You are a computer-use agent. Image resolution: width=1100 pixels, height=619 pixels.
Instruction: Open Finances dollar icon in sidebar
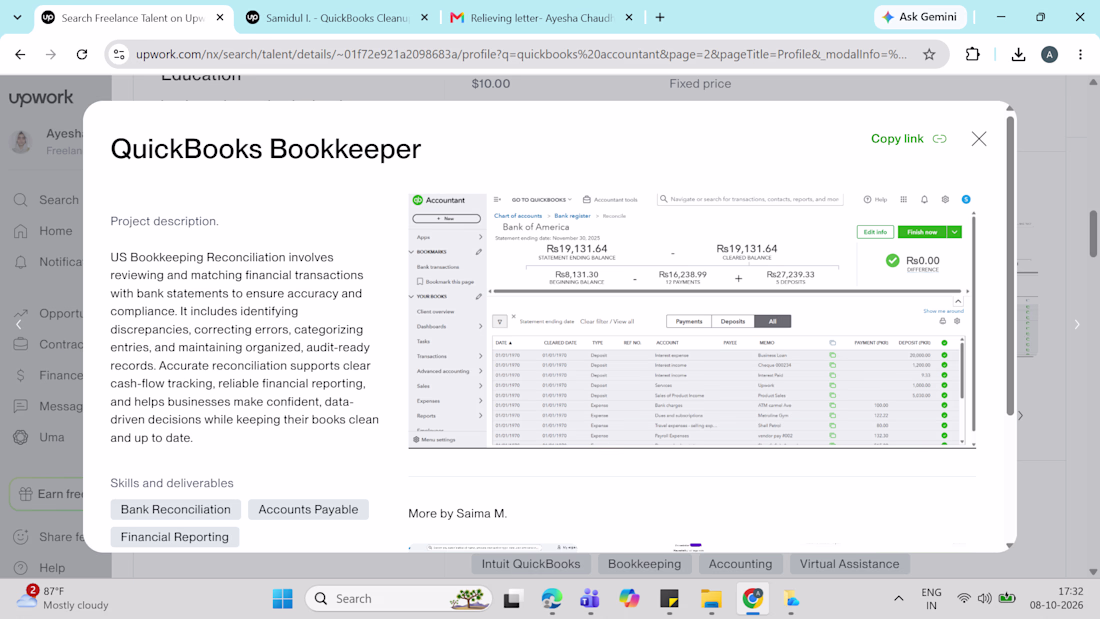pyautogui.click(x=21, y=375)
